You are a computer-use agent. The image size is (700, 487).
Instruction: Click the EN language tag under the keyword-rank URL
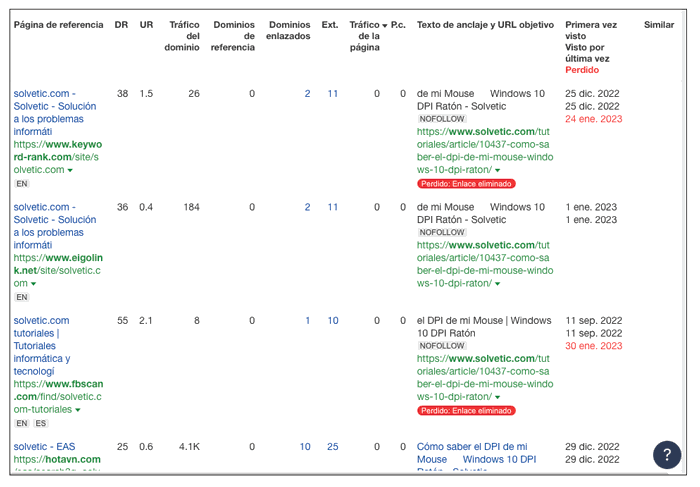tap(22, 184)
